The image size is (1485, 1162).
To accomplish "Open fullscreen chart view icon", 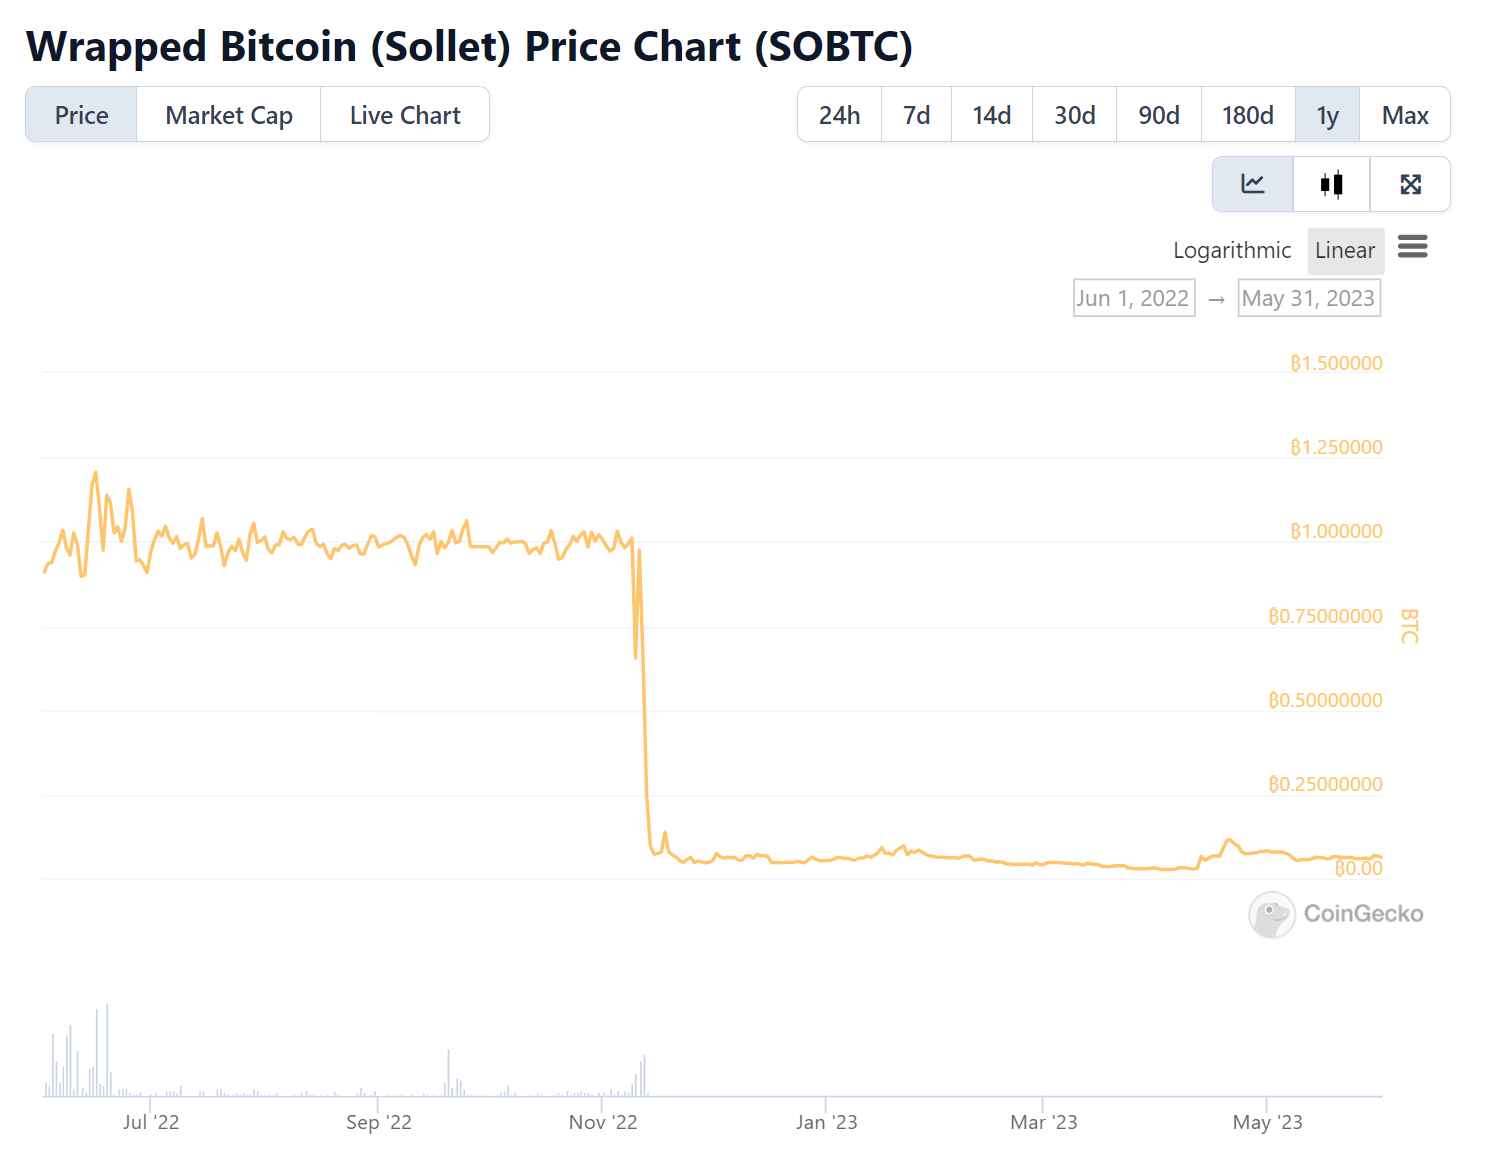I will click(x=1410, y=184).
